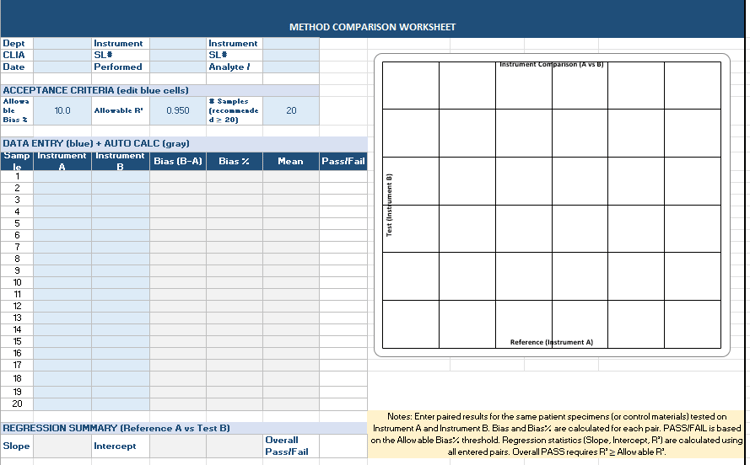Select the Analyte label cell
The width and height of the screenshot is (750, 465).
tap(234, 67)
